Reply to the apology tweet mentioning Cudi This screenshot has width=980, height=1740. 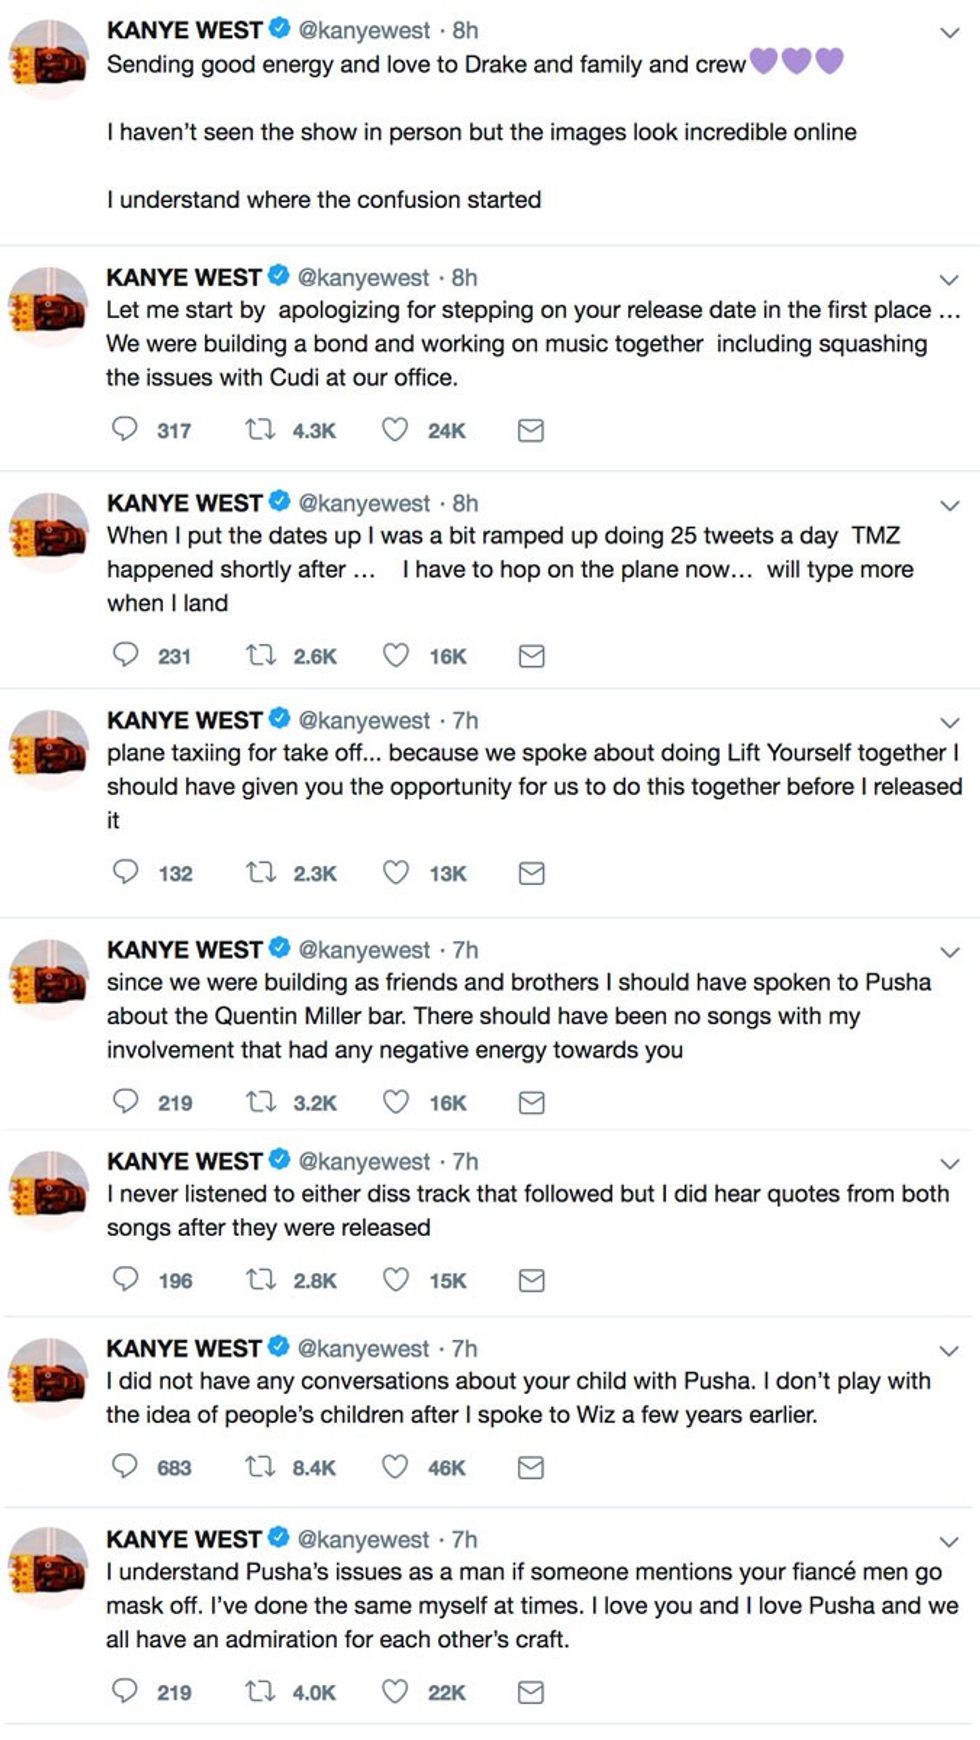pos(124,430)
